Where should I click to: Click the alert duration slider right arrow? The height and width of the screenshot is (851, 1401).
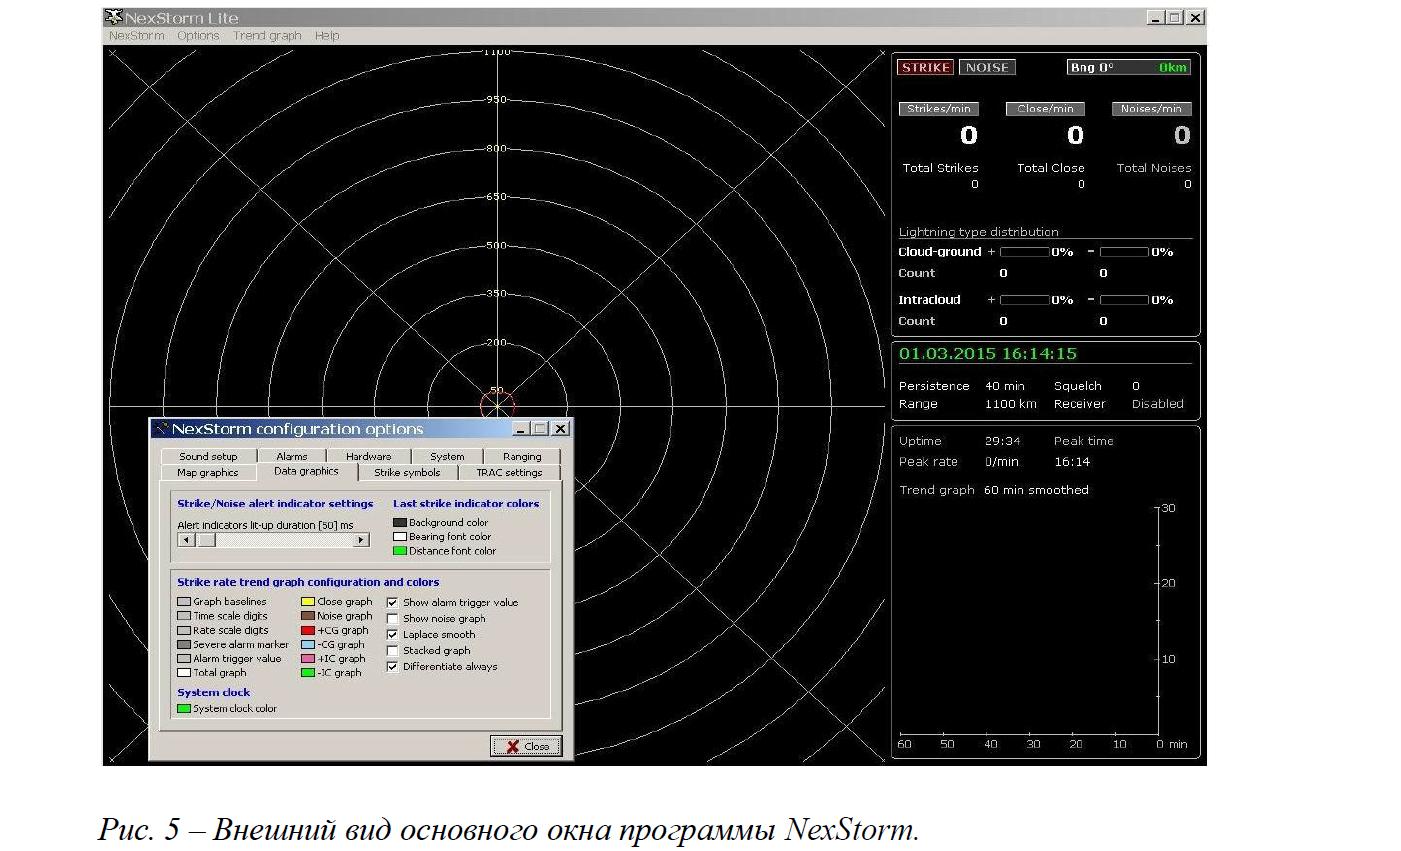(361, 540)
